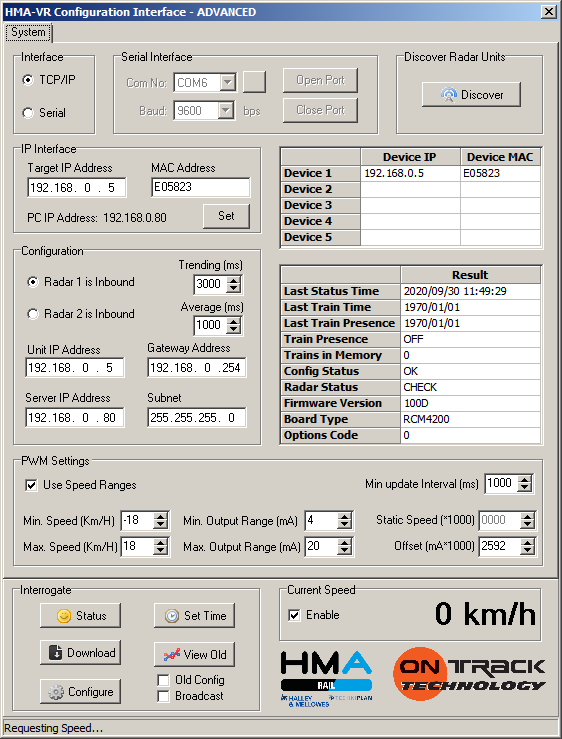Click the Trending (ms) spinner arrows
Viewport: 562px width, 739px height.
click(234, 284)
